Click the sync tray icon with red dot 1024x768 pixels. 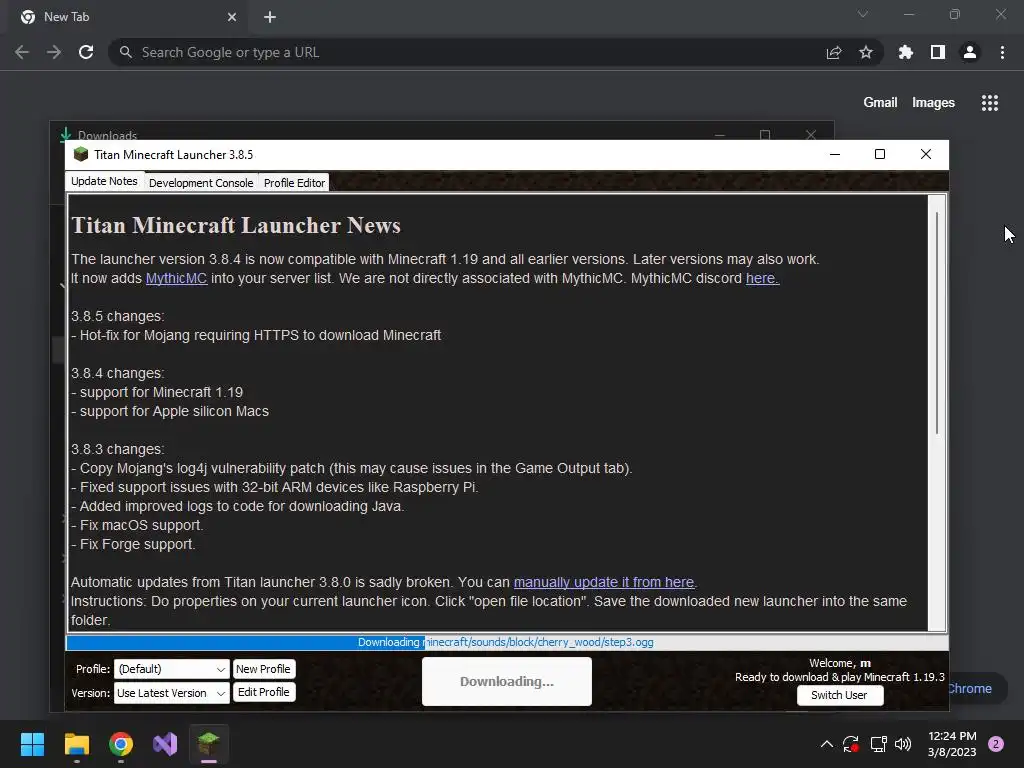pos(851,744)
